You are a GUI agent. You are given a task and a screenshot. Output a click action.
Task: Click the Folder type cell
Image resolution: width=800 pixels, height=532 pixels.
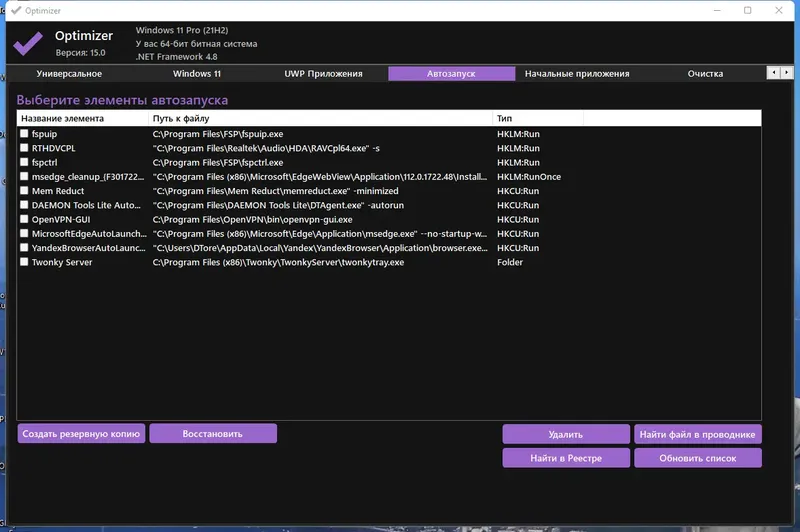(510, 262)
